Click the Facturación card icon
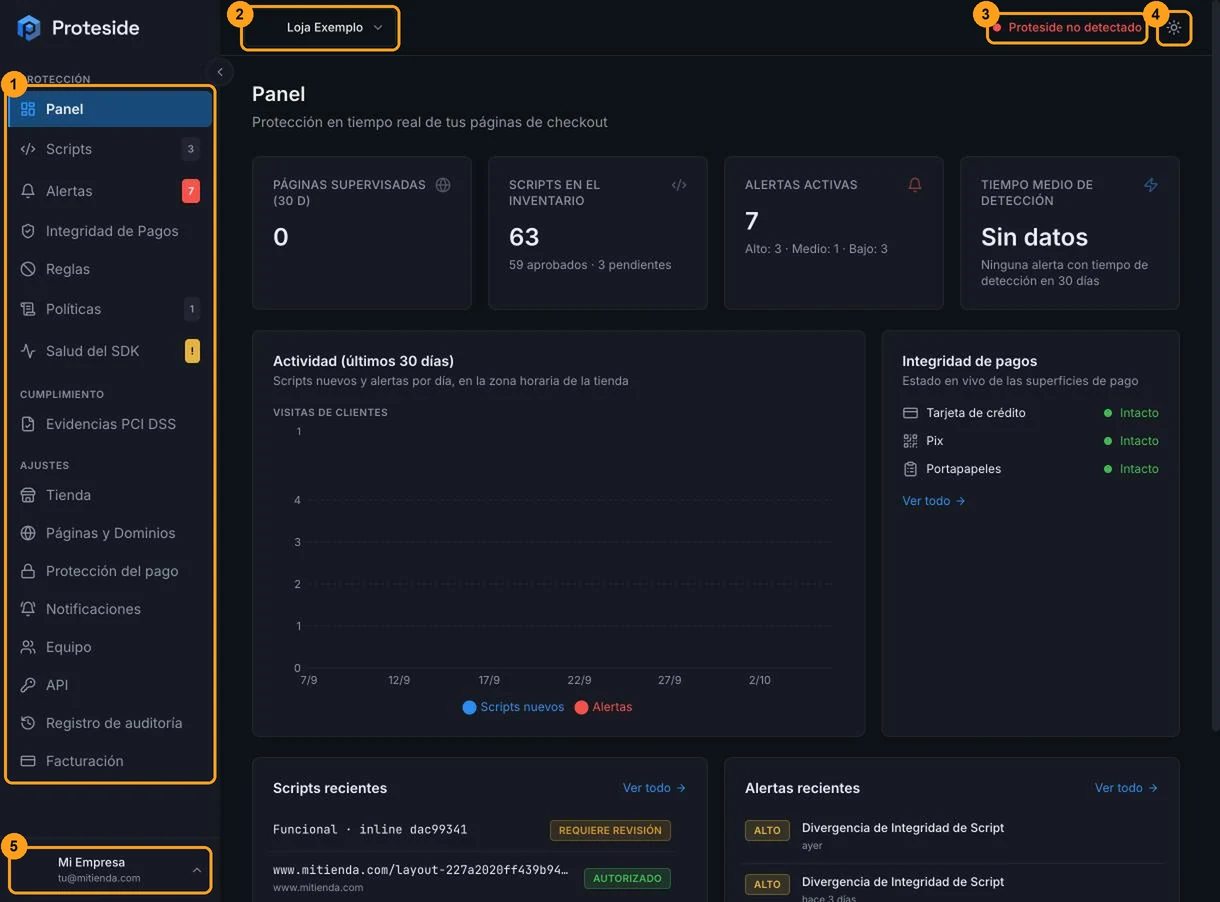The height and width of the screenshot is (902, 1220). click(x=28, y=761)
